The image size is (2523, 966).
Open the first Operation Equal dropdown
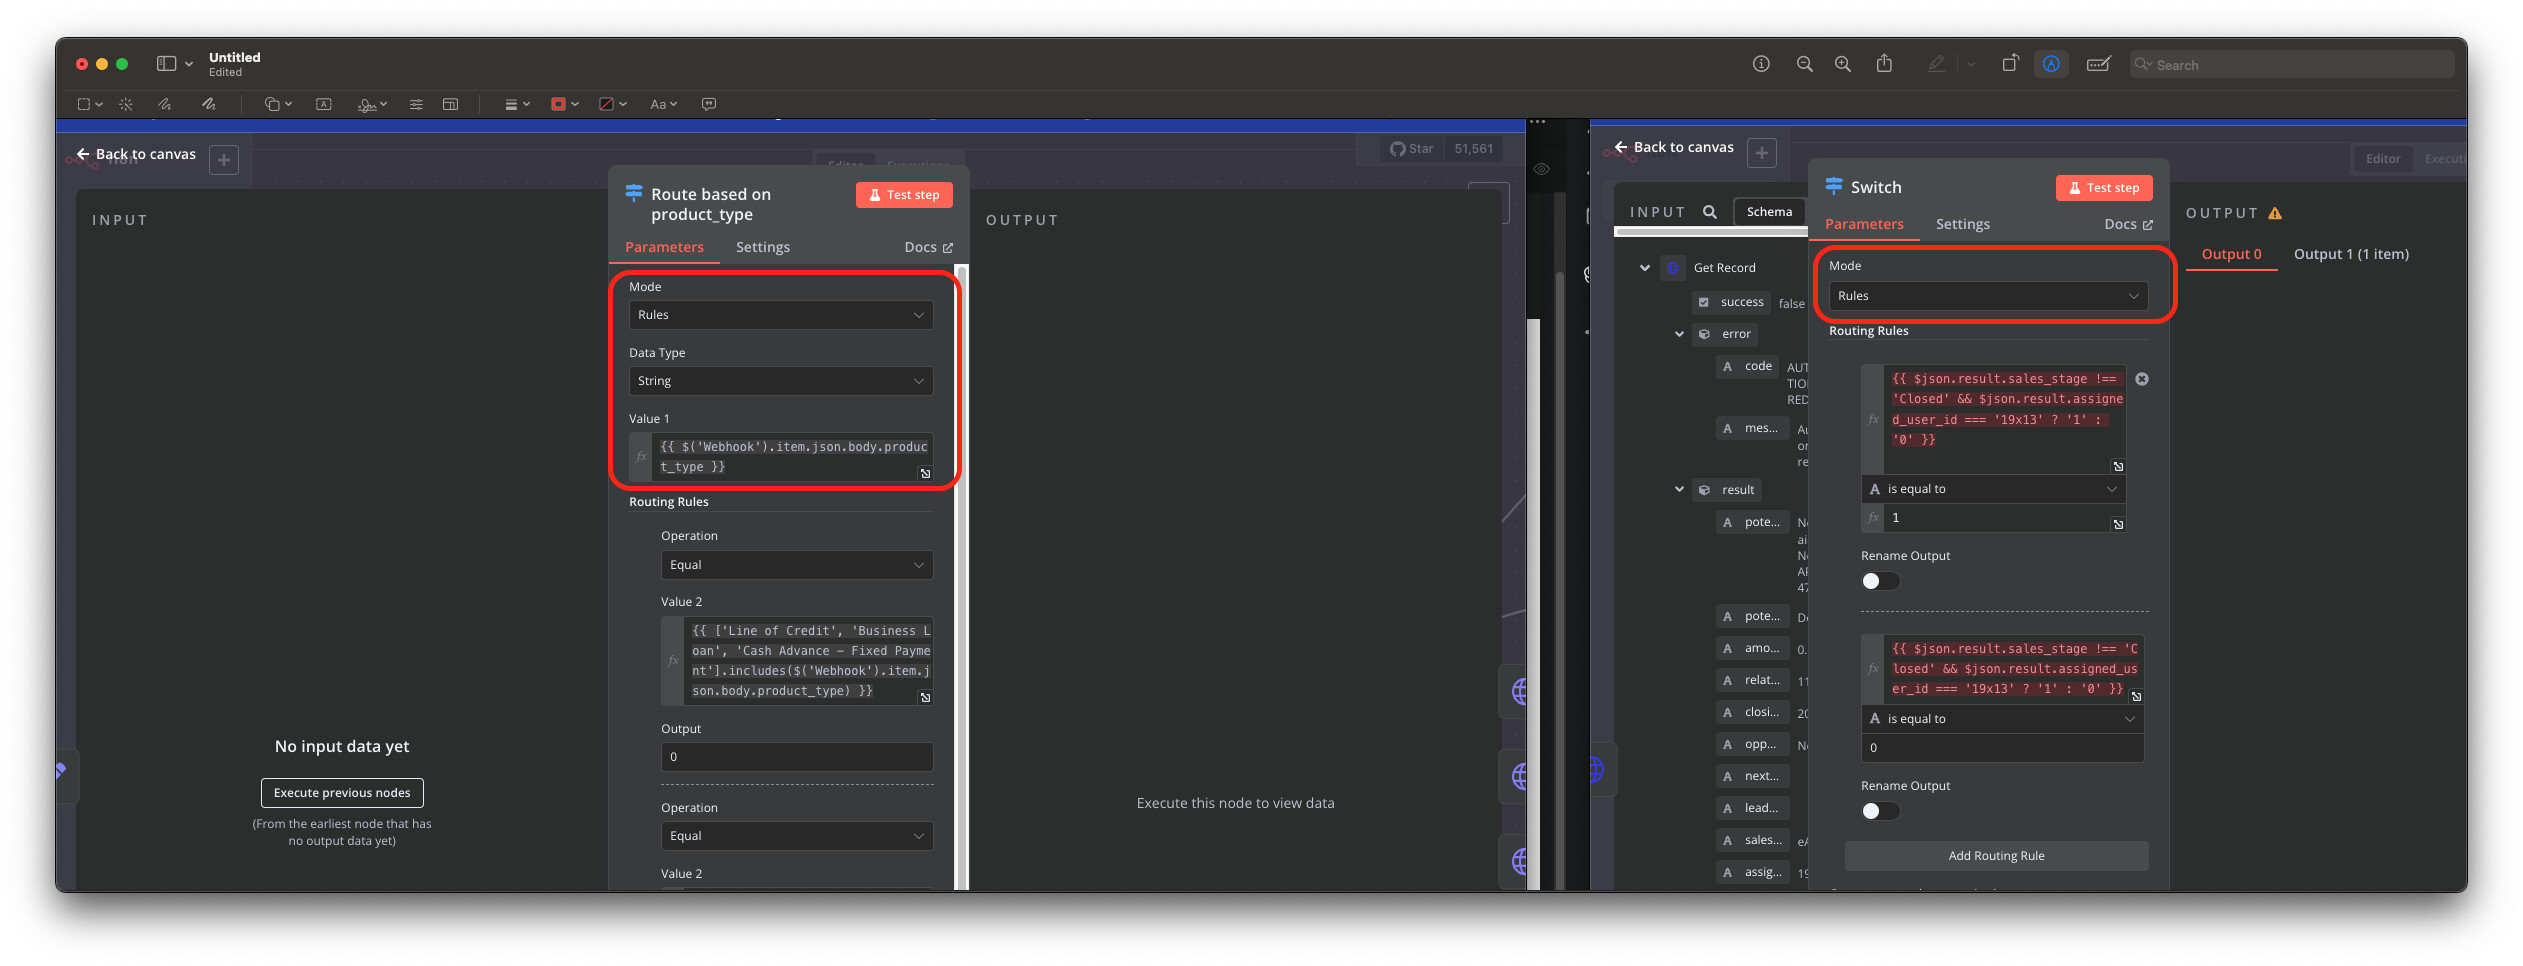point(797,565)
